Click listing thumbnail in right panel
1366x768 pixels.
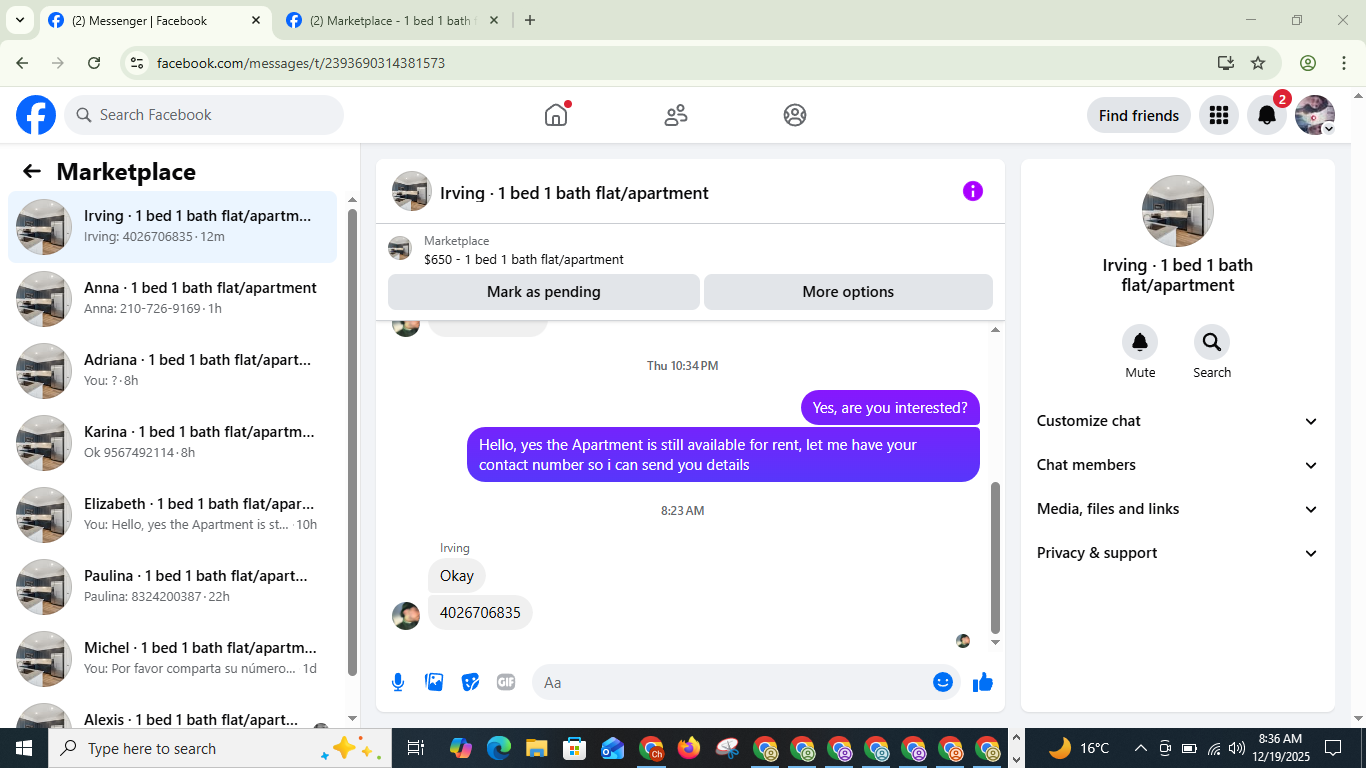(x=1178, y=211)
